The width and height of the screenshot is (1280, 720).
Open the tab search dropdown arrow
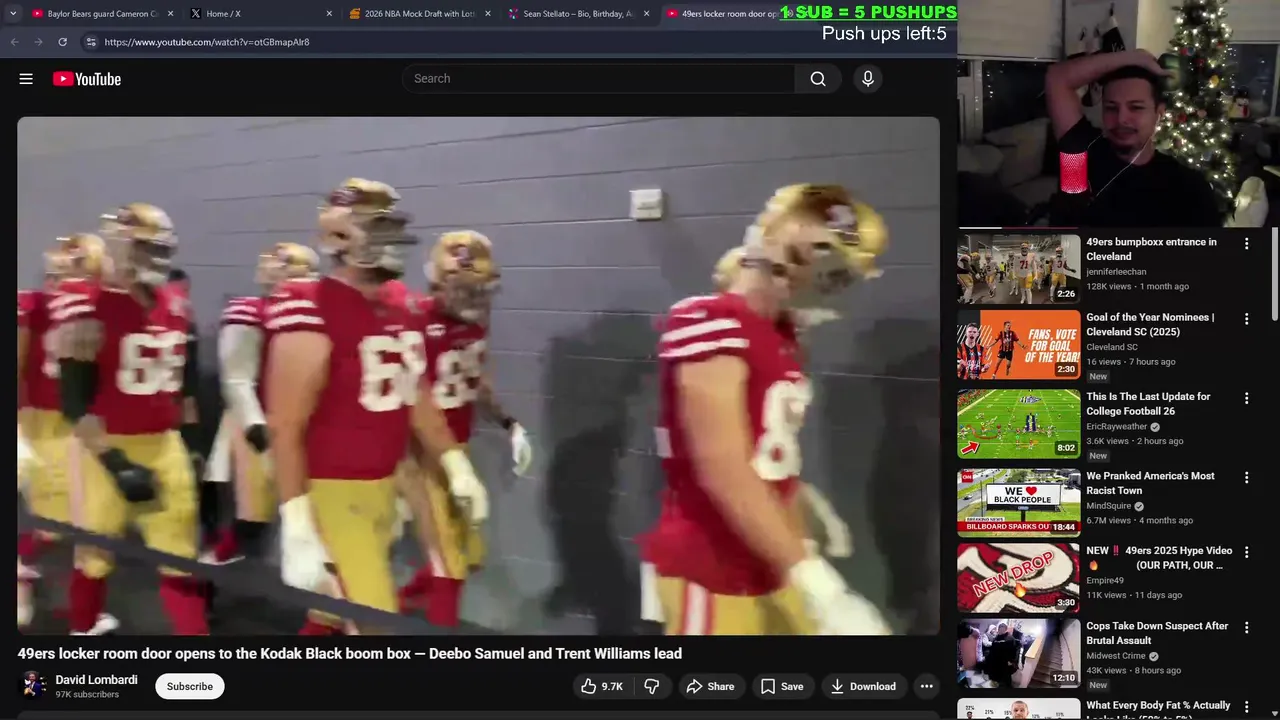[13, 14]
